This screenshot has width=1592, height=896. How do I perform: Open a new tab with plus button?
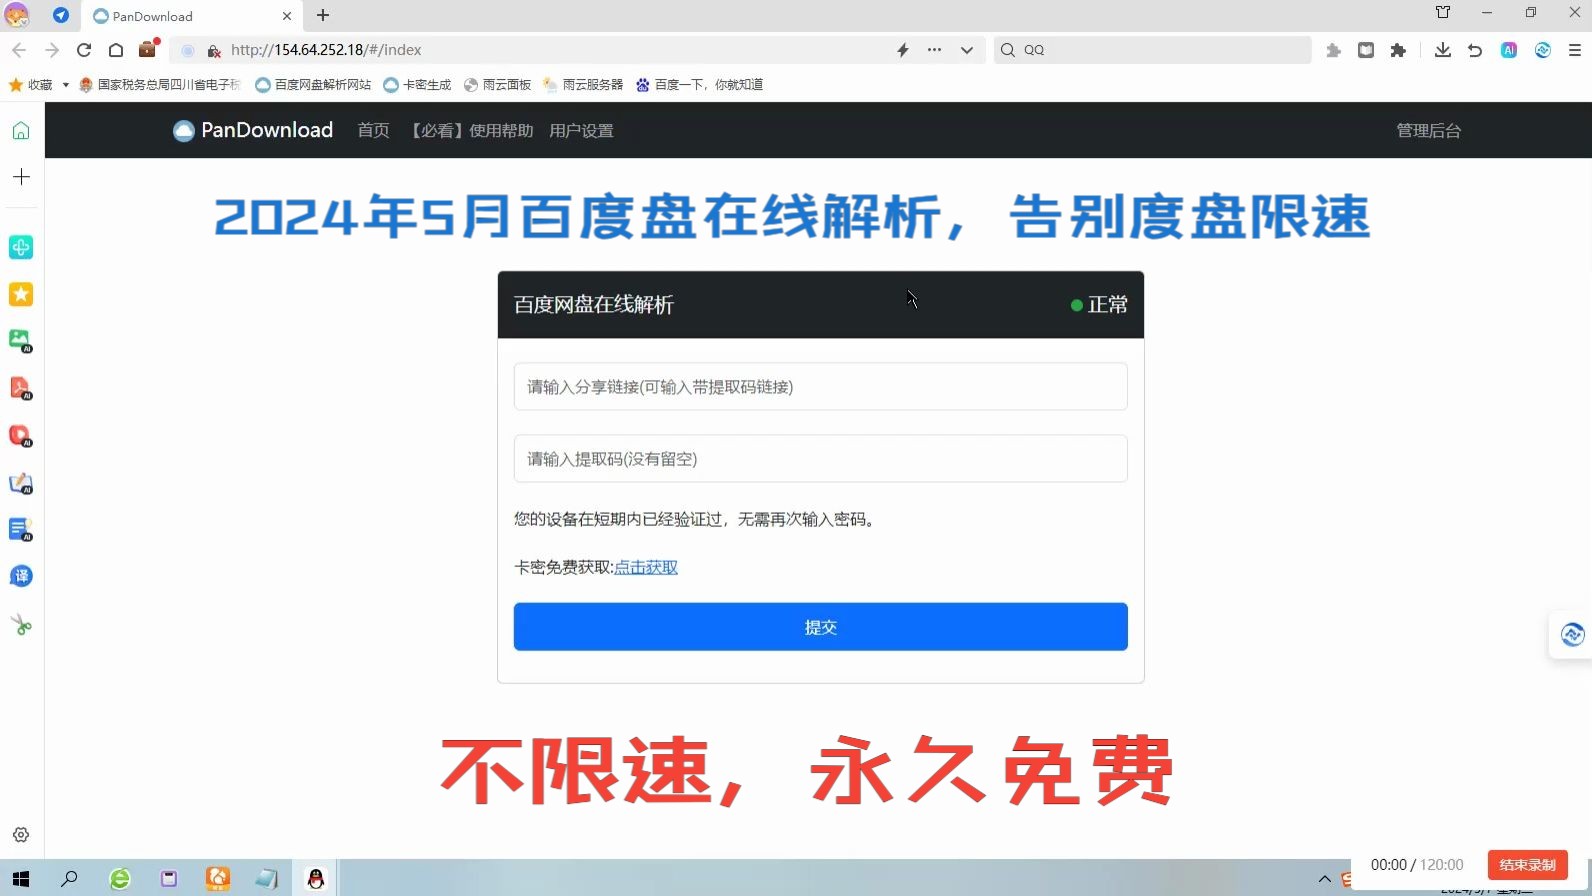(x=323, y=15)
